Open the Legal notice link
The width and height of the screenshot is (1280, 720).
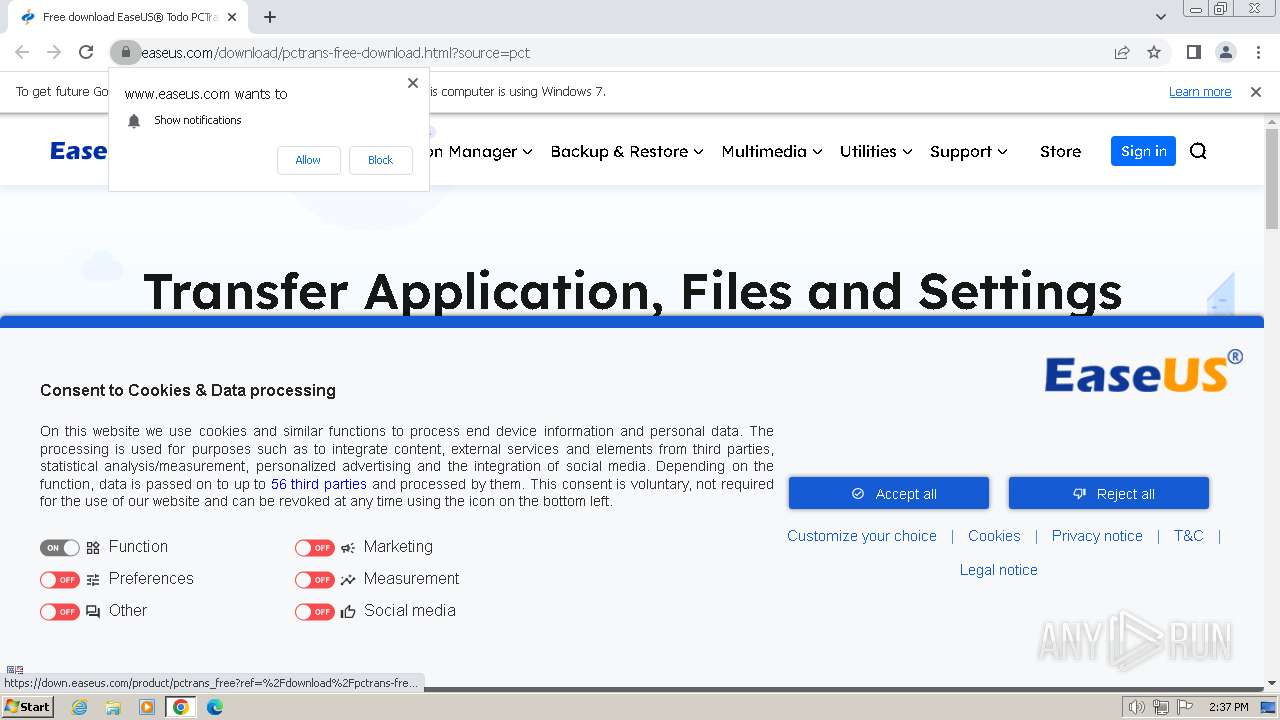point(998,570)
